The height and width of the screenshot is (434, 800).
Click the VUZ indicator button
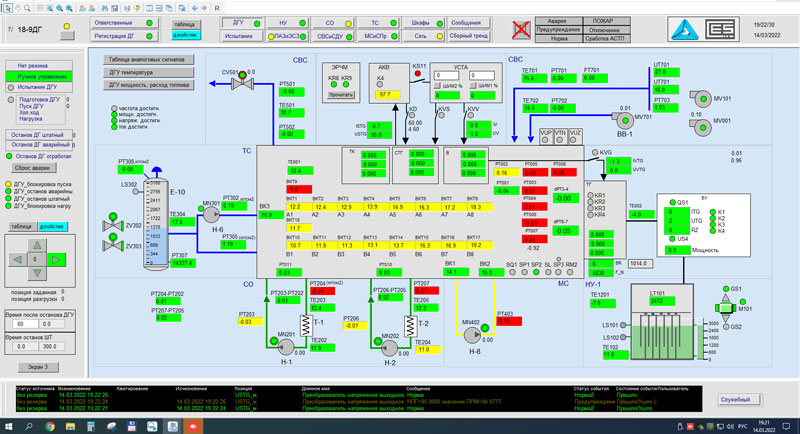tap(575, 136)
